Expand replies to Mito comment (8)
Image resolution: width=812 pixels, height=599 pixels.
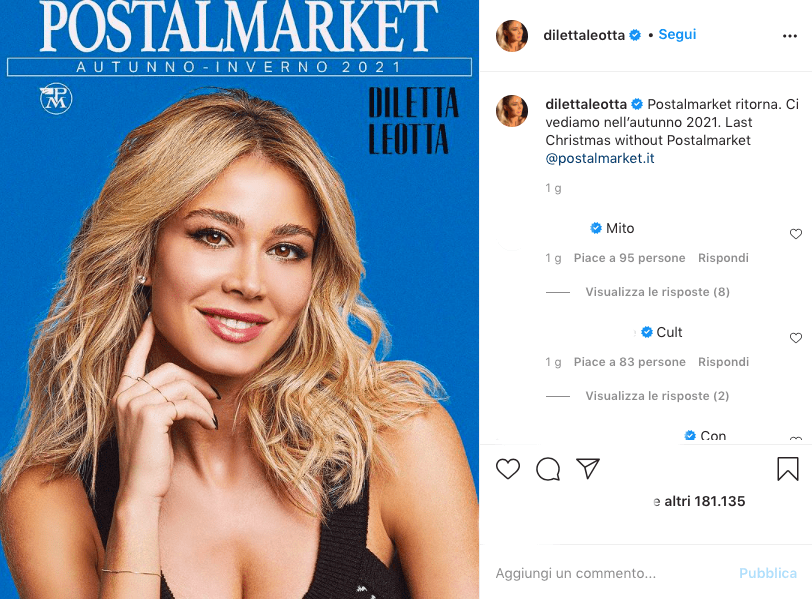point(657,292)
